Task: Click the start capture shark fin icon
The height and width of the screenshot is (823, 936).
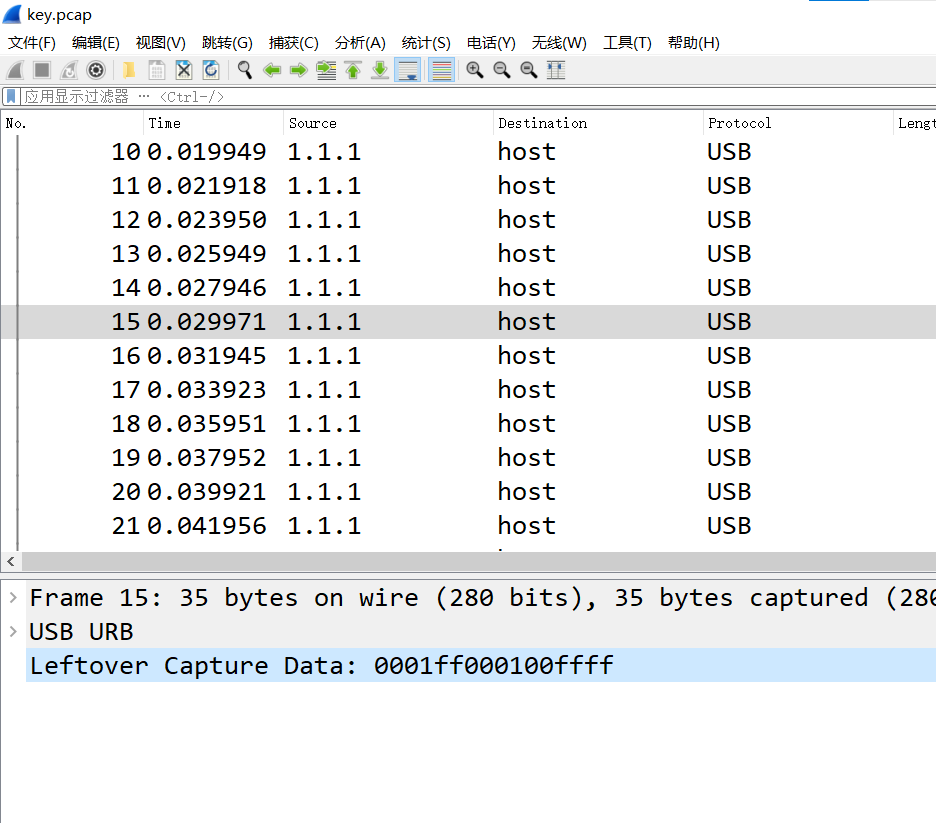Action: [15, 70]
